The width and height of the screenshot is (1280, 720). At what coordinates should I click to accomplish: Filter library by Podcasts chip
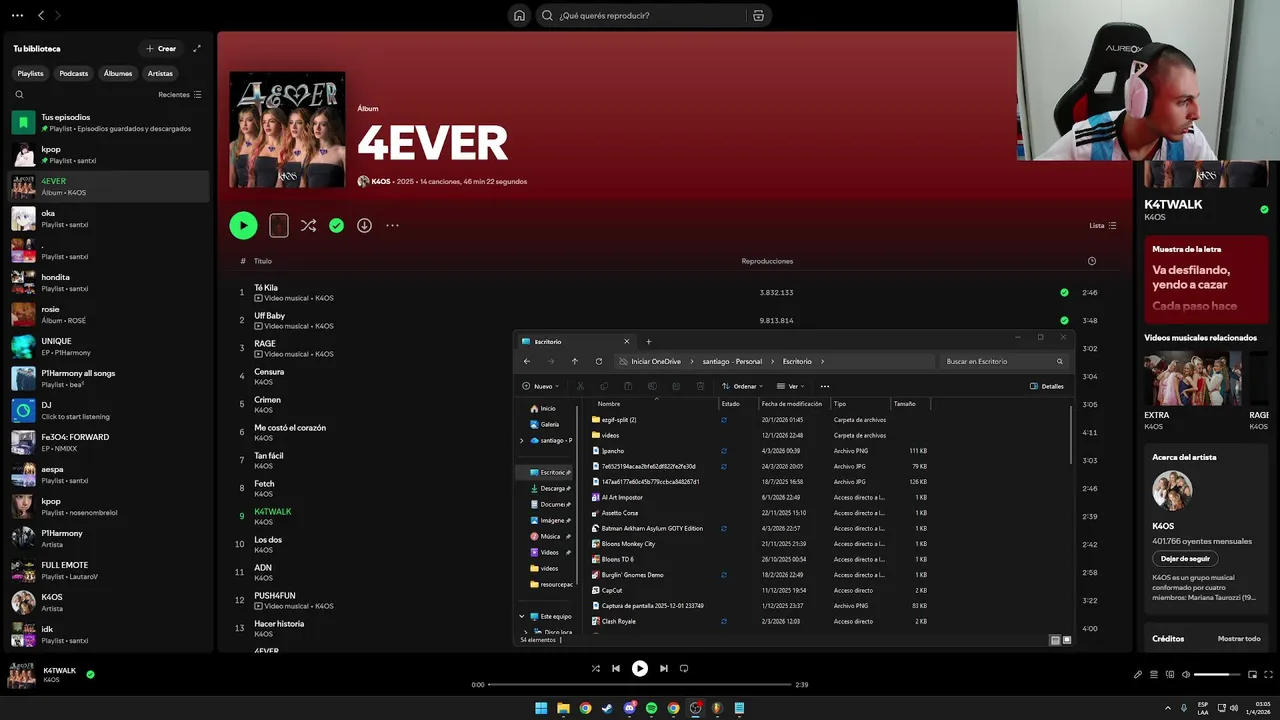(x=73, y=73)
